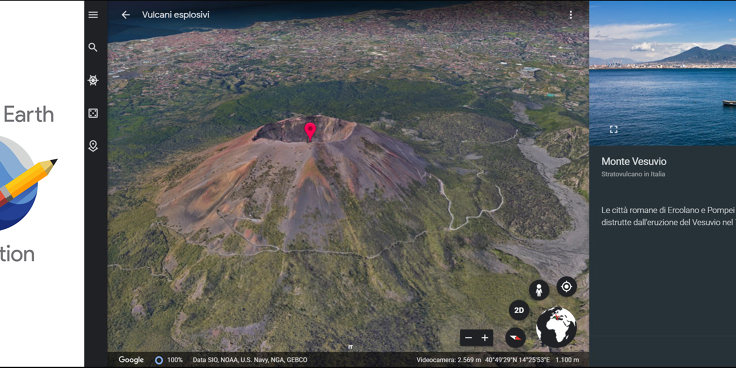This screenshot has height=368, width=736.
Task: Click the Monte Vesuvio title
Action: [x=634, y=161]
